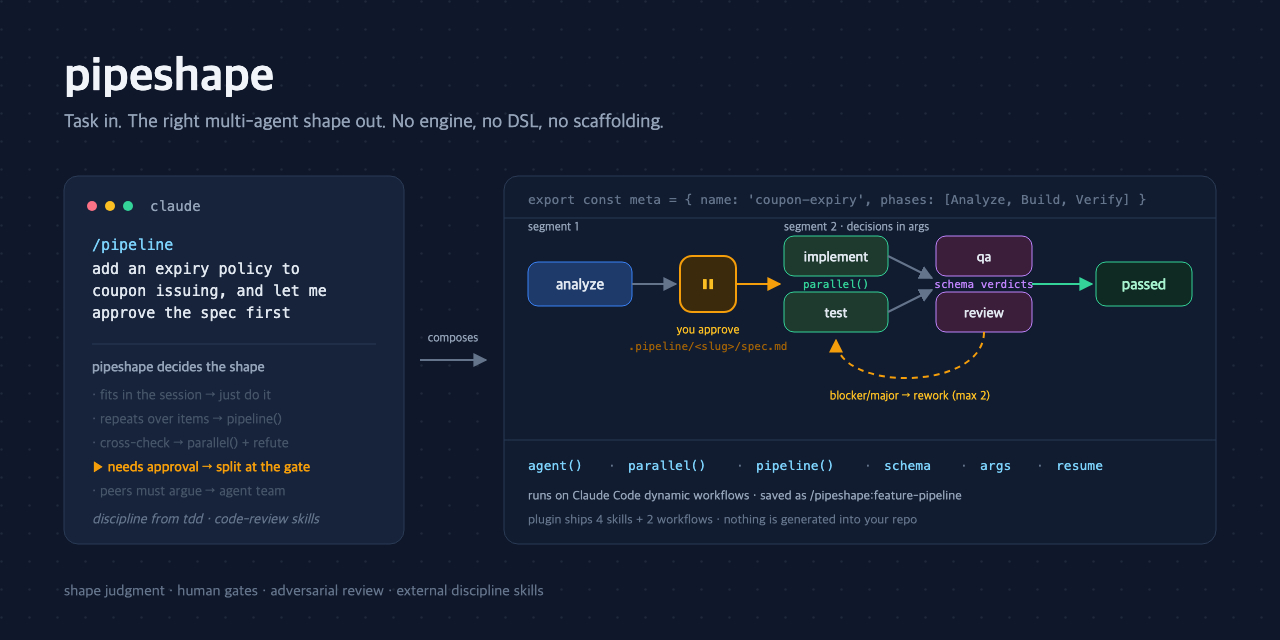Click the bottom 'shape judgment · human gates' line
The height and width of the screenshot is (640, 1280).
click(x=304, y=590)
